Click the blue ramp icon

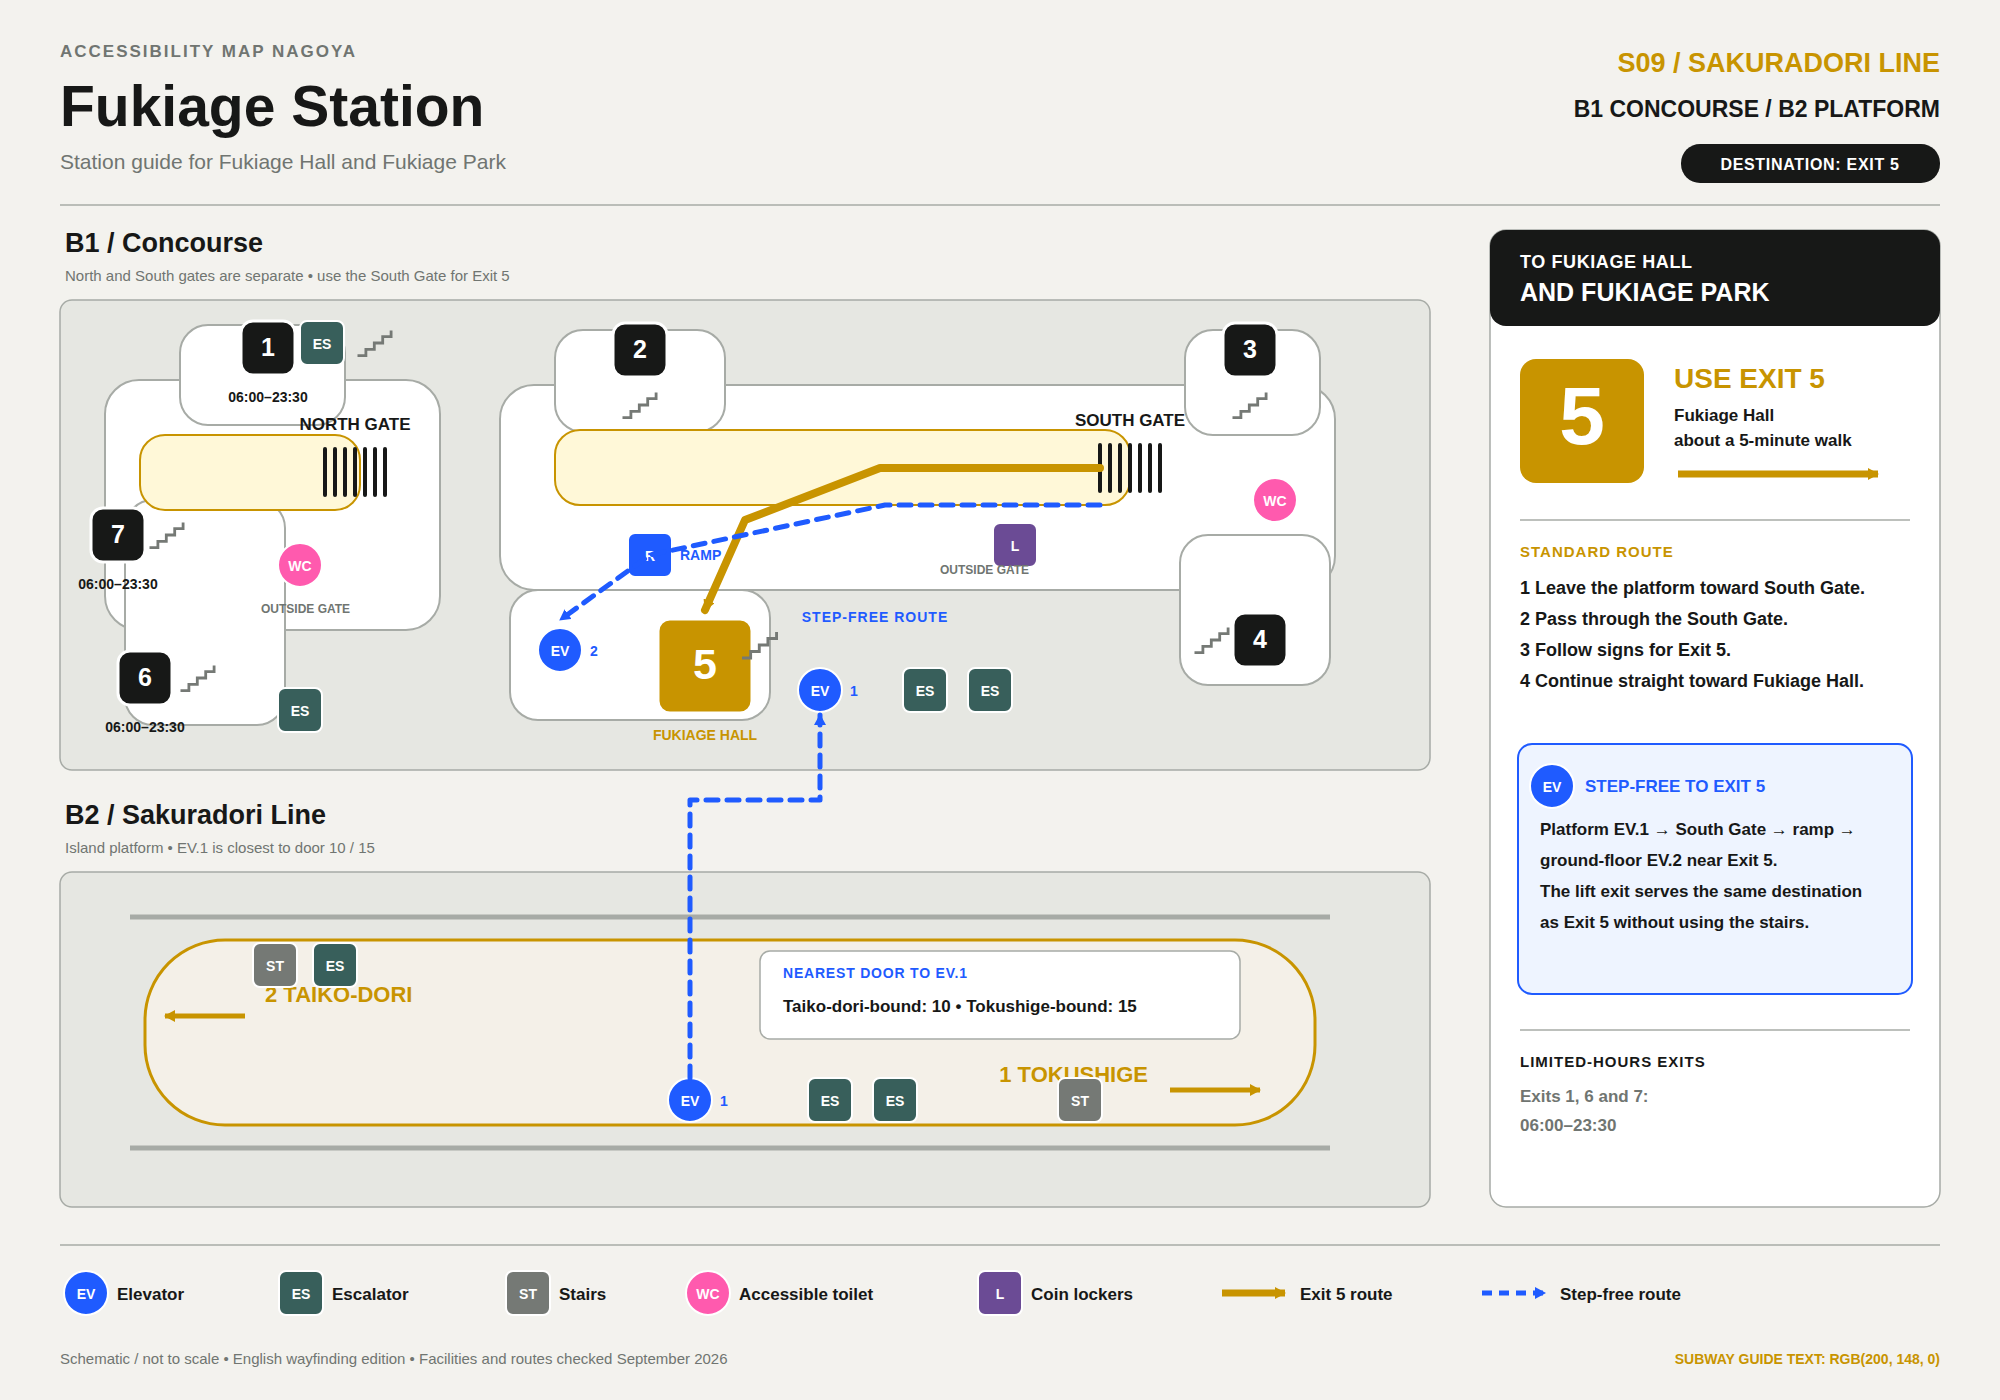(650, 555)
